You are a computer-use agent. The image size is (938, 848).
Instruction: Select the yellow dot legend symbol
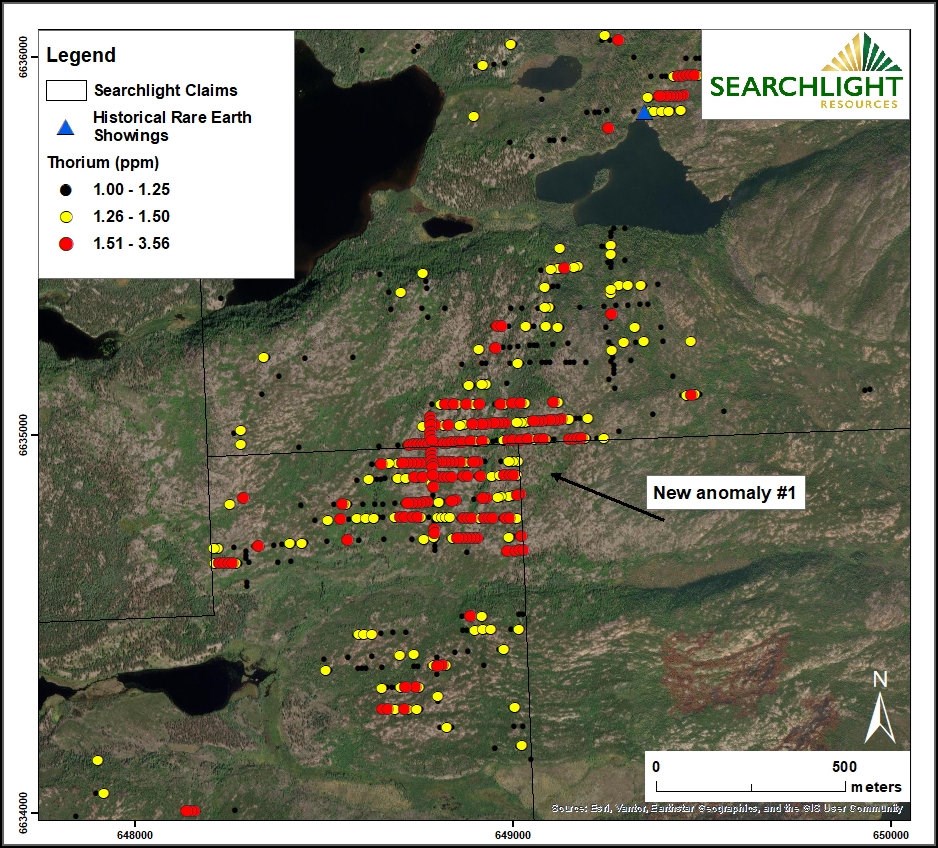tap(66, 216)
